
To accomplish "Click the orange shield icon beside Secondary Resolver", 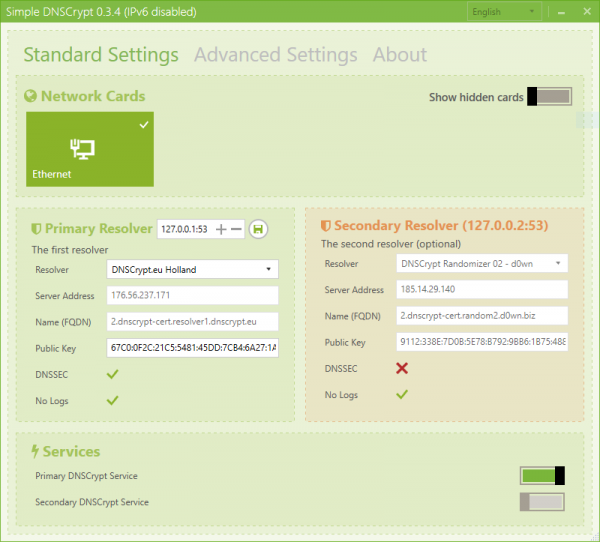I will [x=325, y=226].
